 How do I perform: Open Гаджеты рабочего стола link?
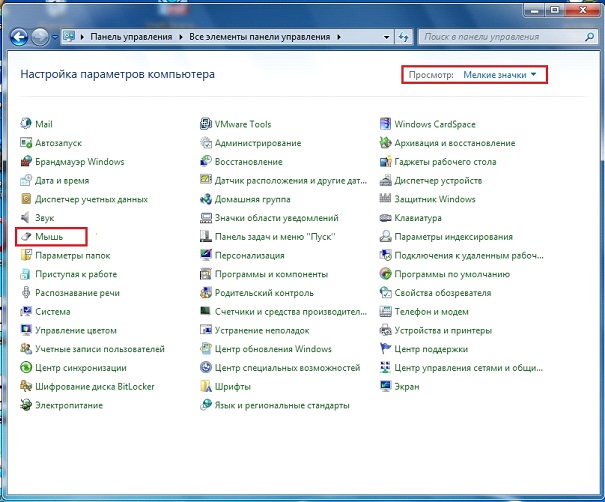[x=445, y=161]
